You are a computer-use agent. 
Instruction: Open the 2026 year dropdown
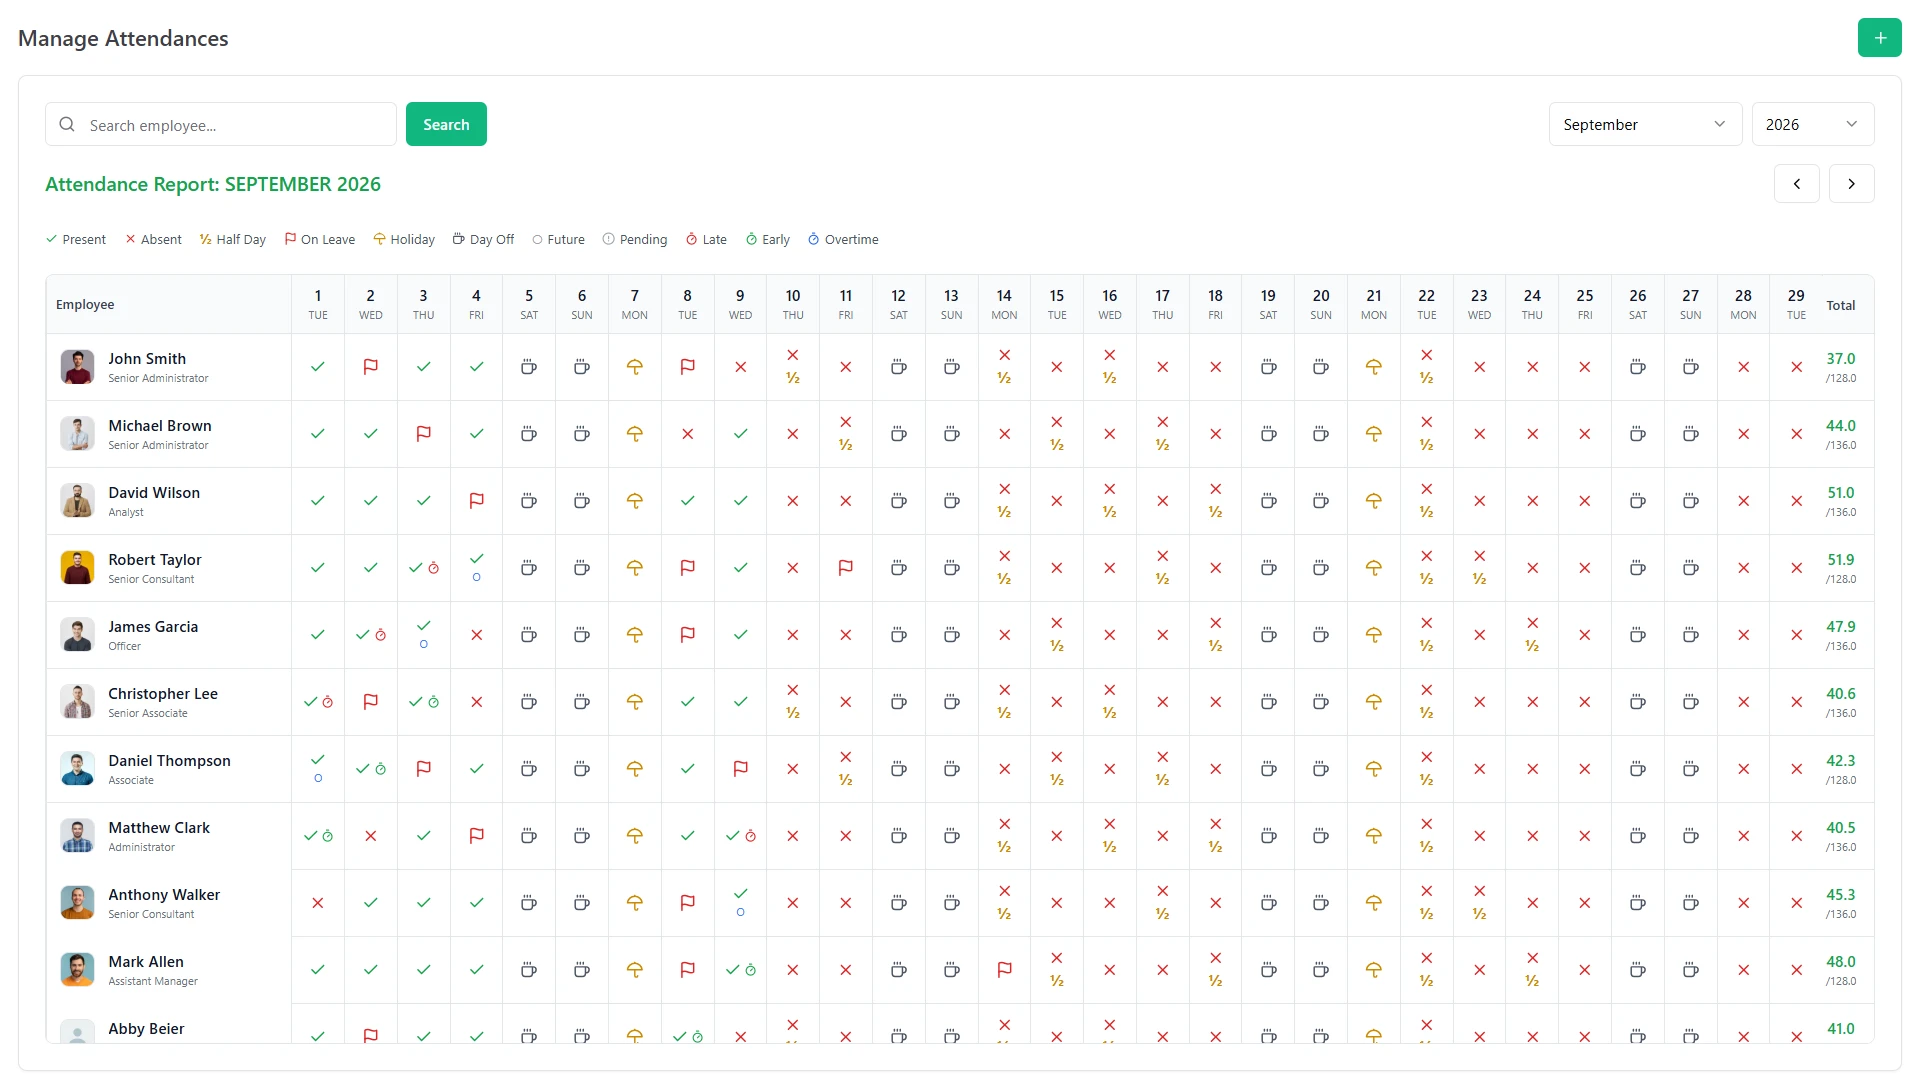pyautogui.click(x=1812, y=124)
